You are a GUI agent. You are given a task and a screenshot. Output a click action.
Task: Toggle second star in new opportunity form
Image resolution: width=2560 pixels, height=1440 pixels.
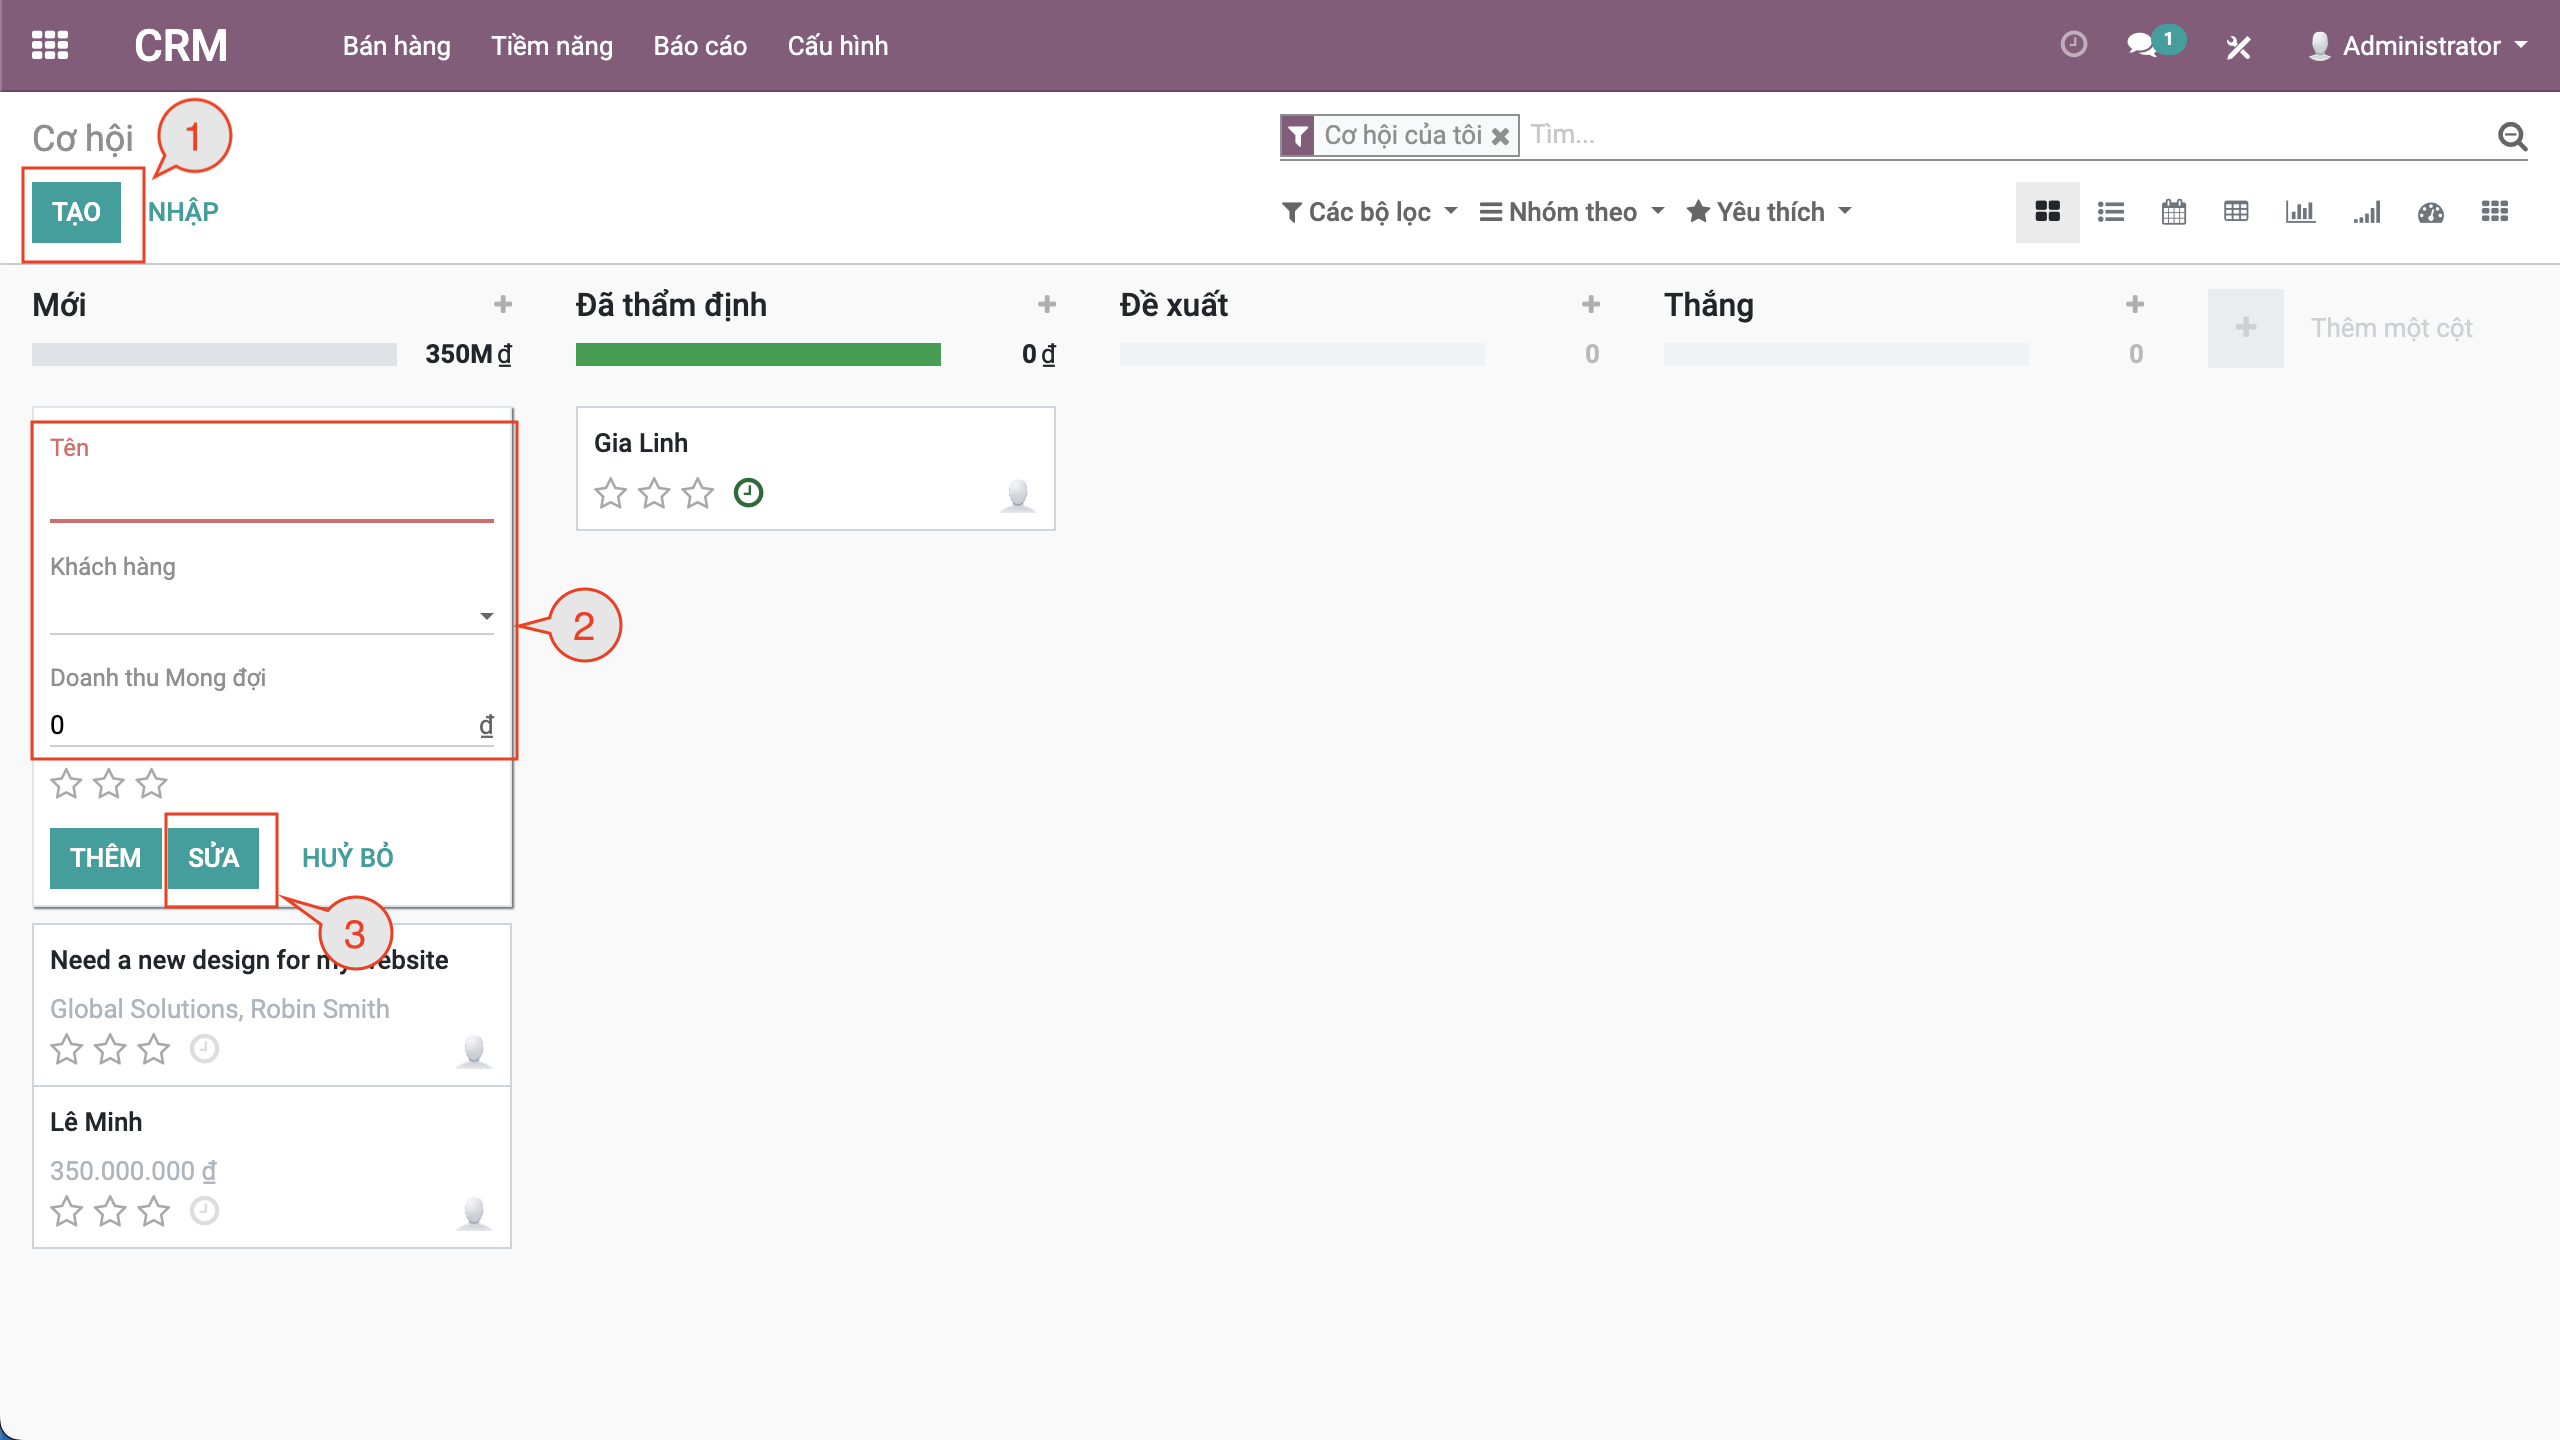[x=108, y=784]
